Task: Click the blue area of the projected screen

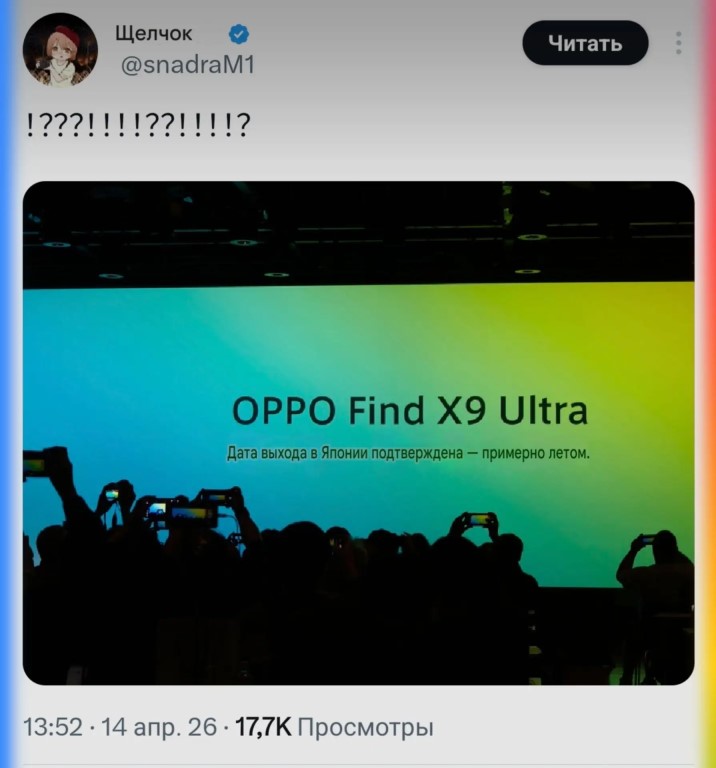Action: click(122, 367)
